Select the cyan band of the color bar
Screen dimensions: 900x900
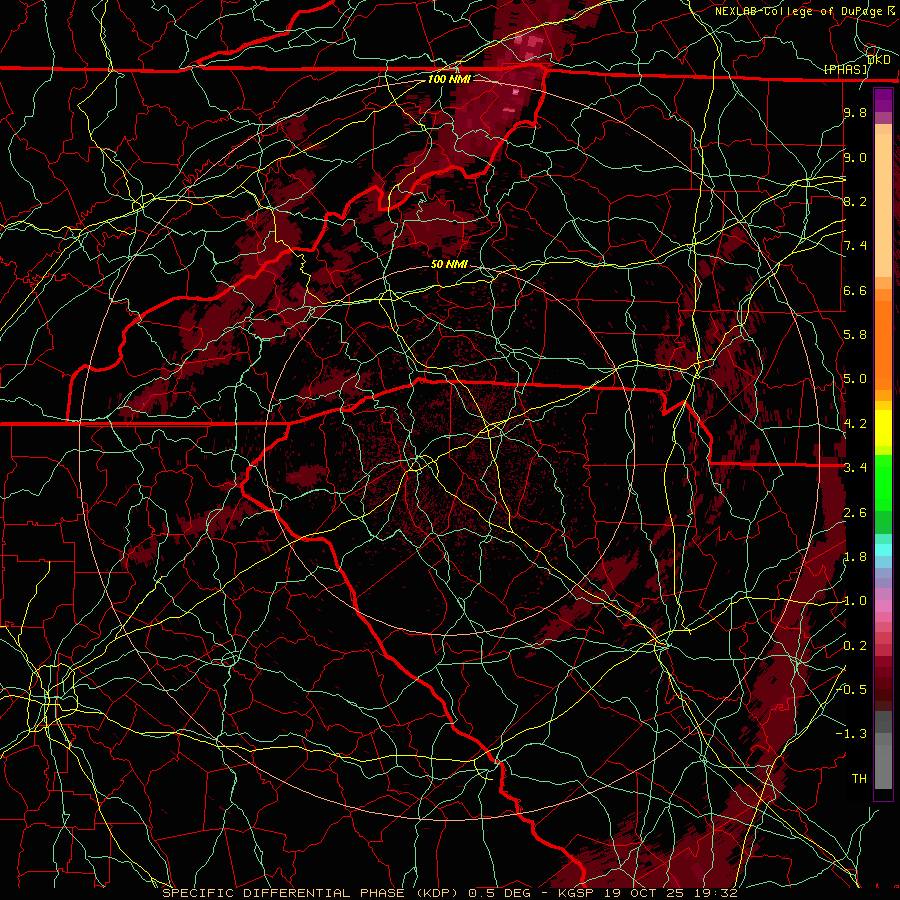point(883,549)
